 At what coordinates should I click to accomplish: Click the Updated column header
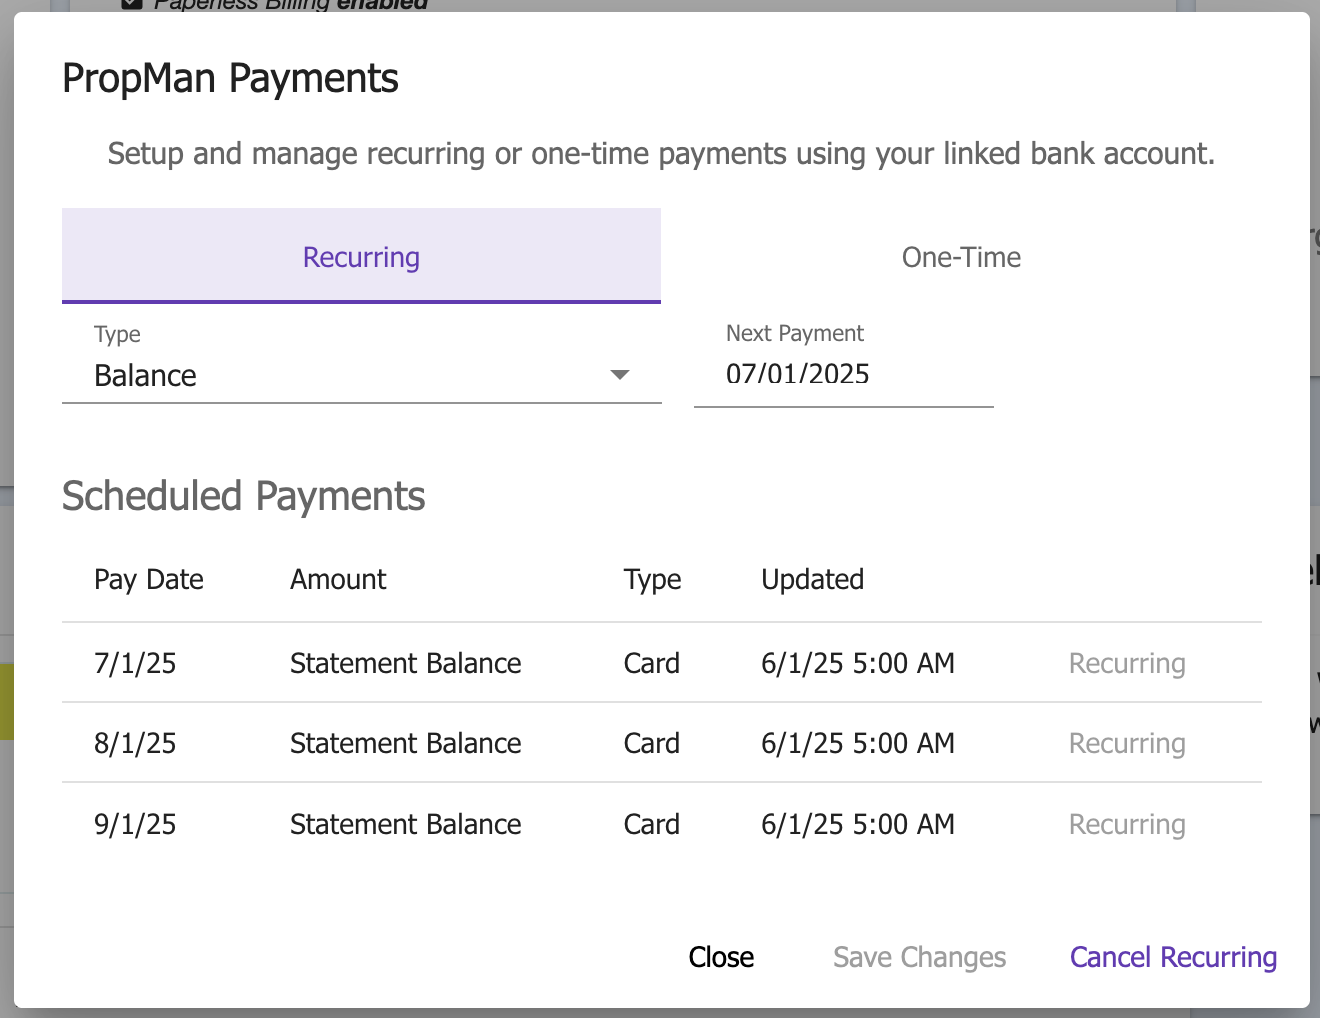pyautogui.click(x=812, y=579)
